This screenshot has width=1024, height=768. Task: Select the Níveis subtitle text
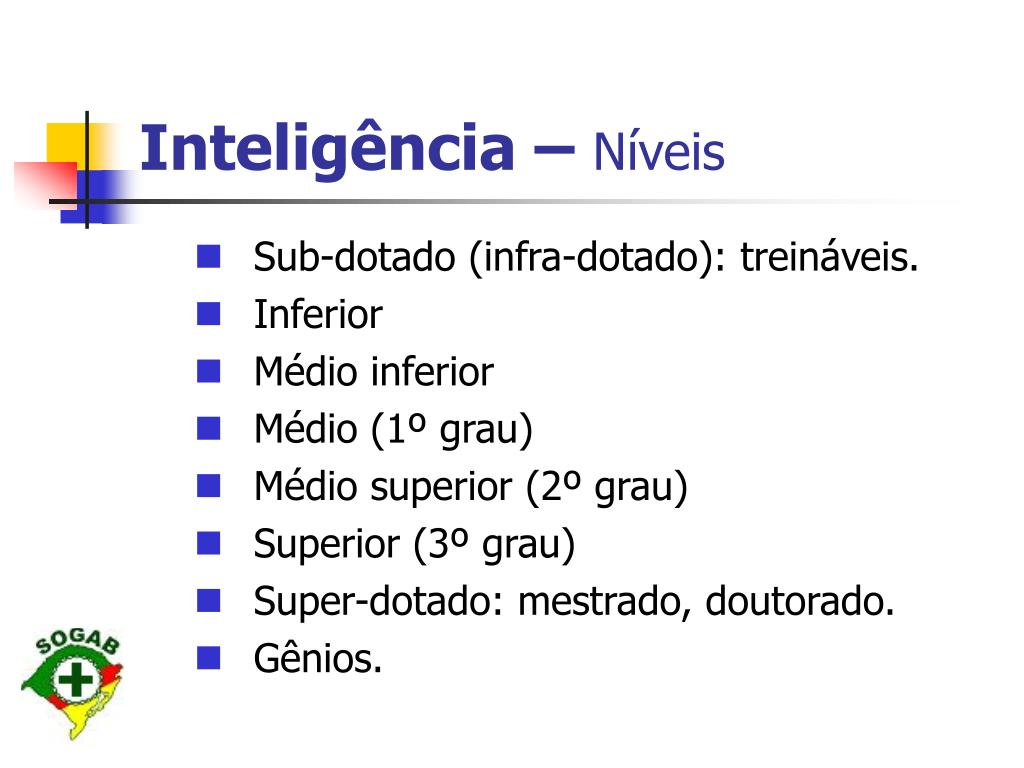(658, 152)
